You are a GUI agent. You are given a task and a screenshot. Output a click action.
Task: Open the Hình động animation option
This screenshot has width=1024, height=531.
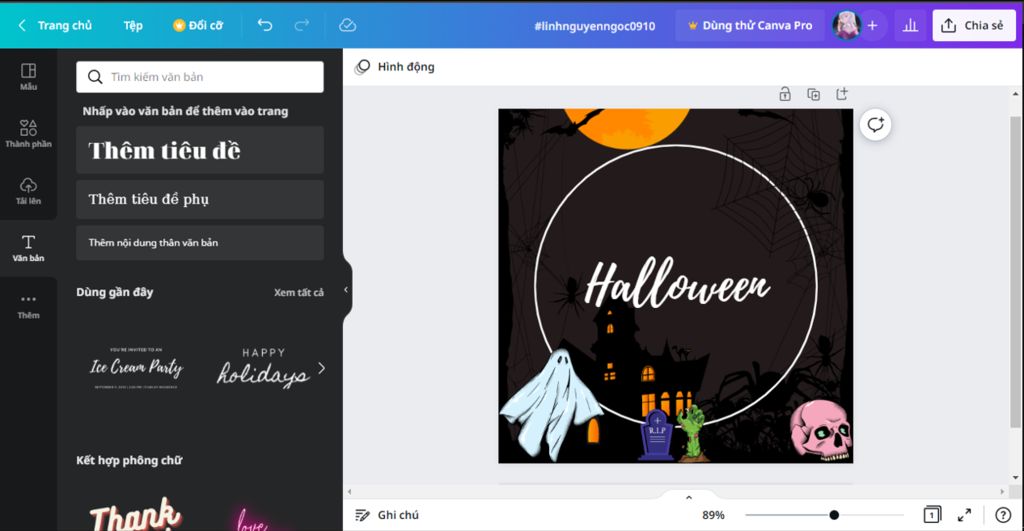(x=394, y=67)
